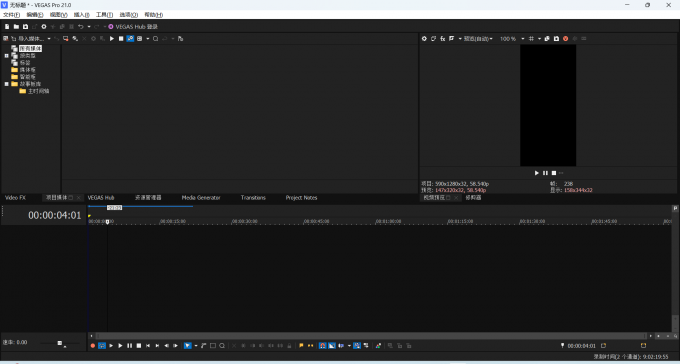Open preview Project Video Properties gear icon
This screenshot has height=364, width=680.
coord(424,39)
